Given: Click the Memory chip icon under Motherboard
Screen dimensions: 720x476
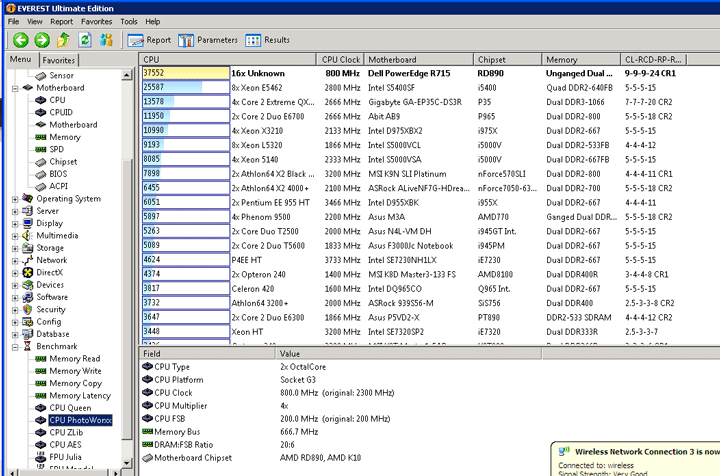Looking at the screenshot, I should pos(41,137).
